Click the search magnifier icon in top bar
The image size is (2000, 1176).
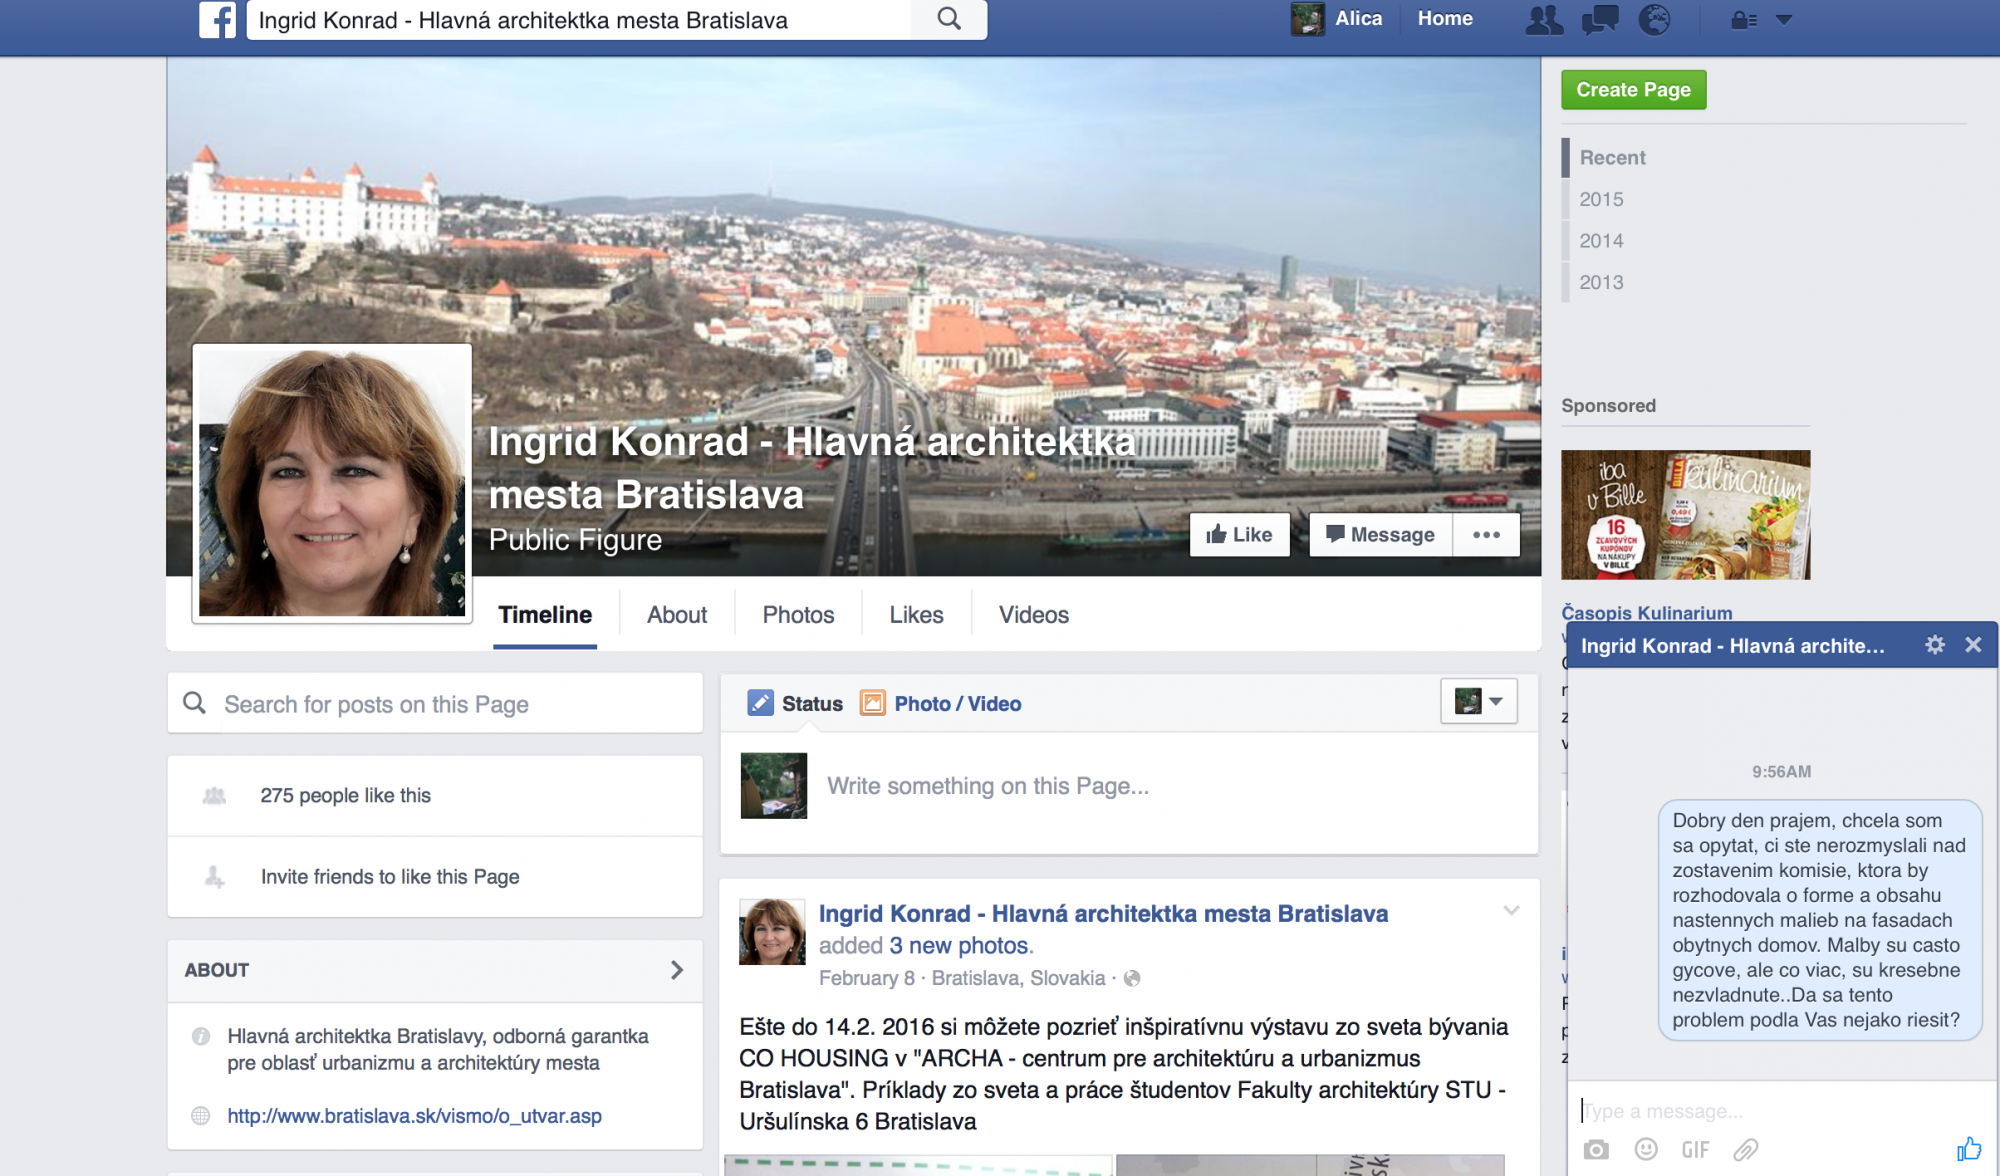pos(948,19)
